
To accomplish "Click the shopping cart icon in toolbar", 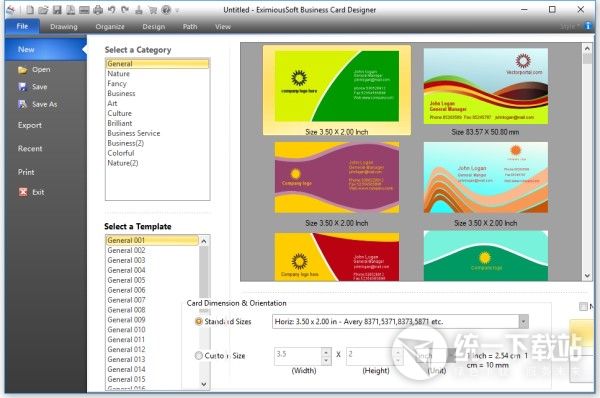I will 153,10.
